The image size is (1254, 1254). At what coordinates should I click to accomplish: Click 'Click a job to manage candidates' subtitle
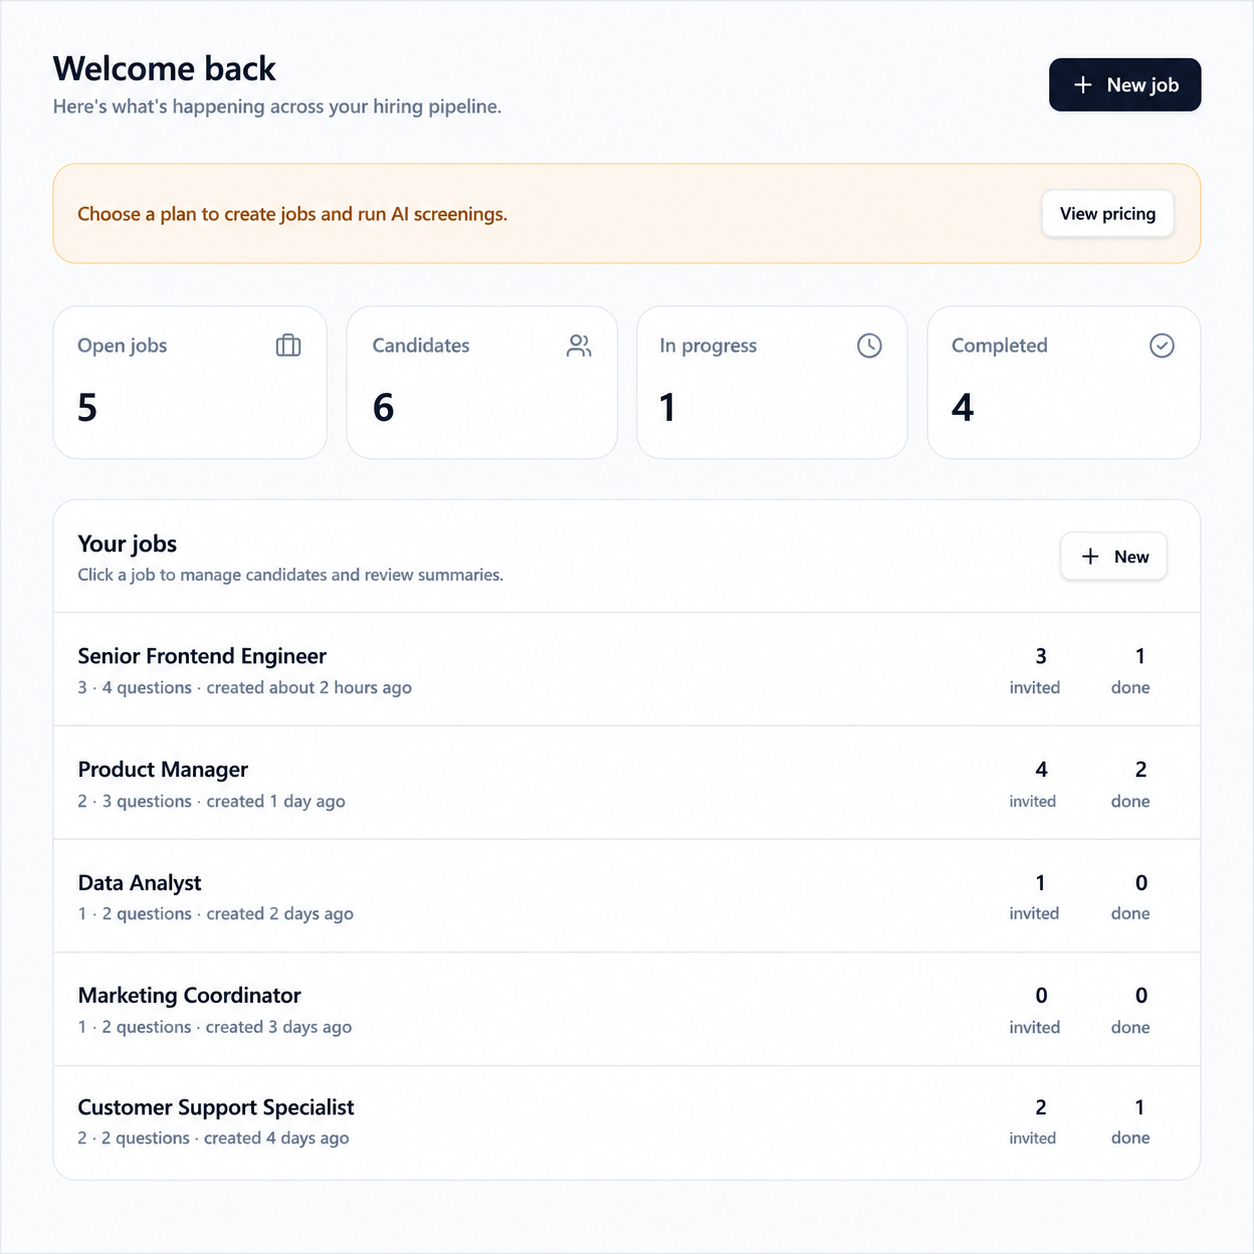(290, 575)
